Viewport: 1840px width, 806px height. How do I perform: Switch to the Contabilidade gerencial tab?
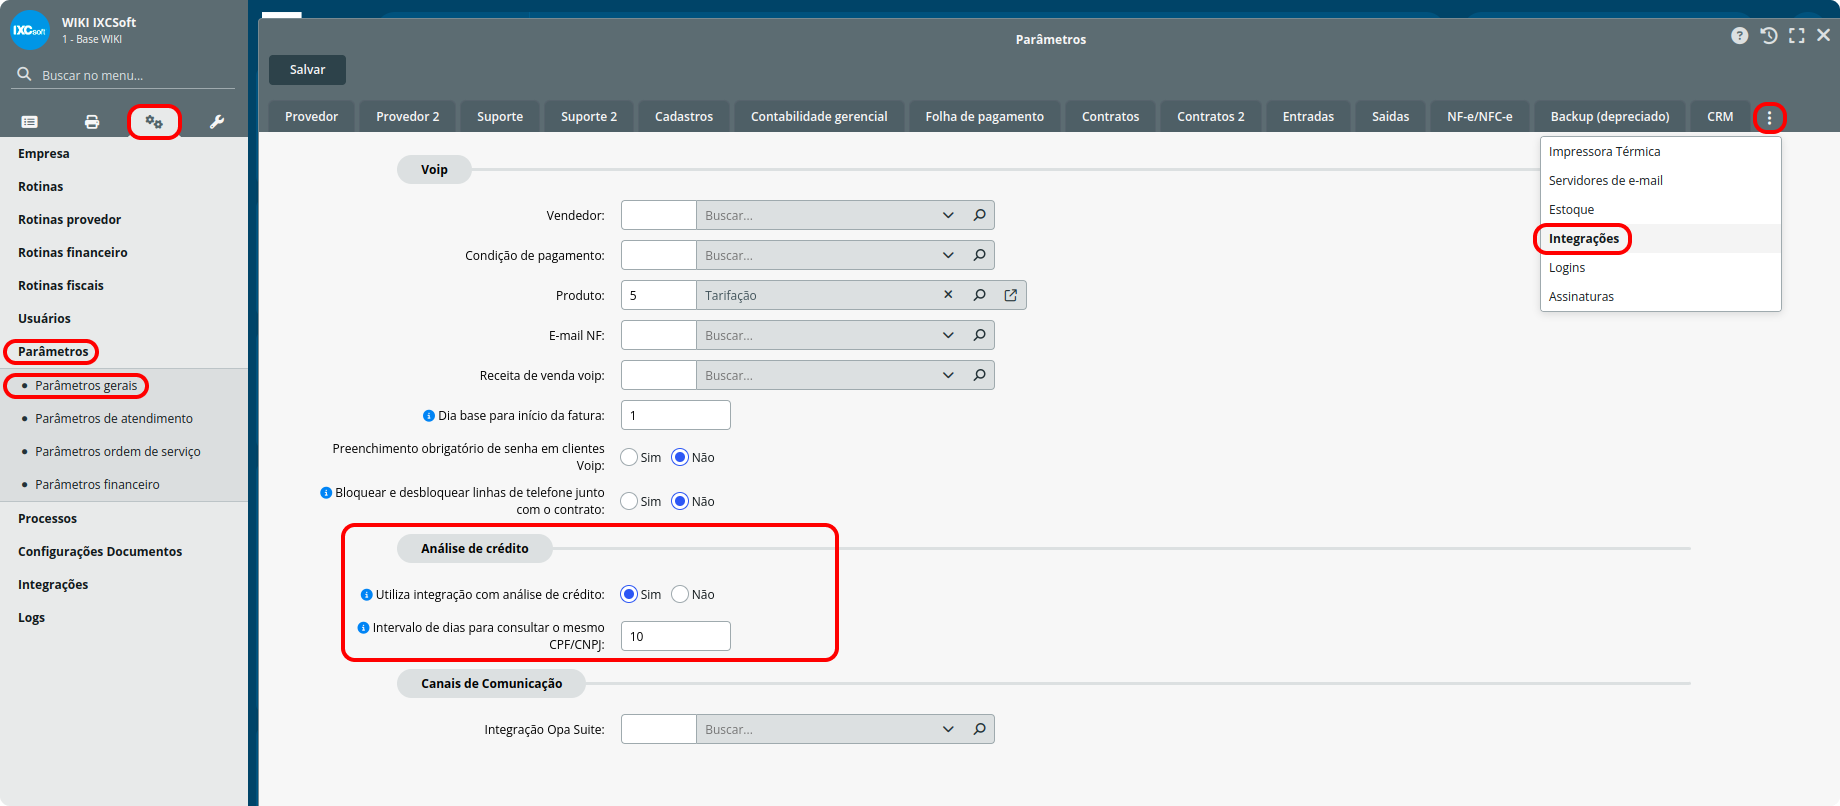(819, 116)
